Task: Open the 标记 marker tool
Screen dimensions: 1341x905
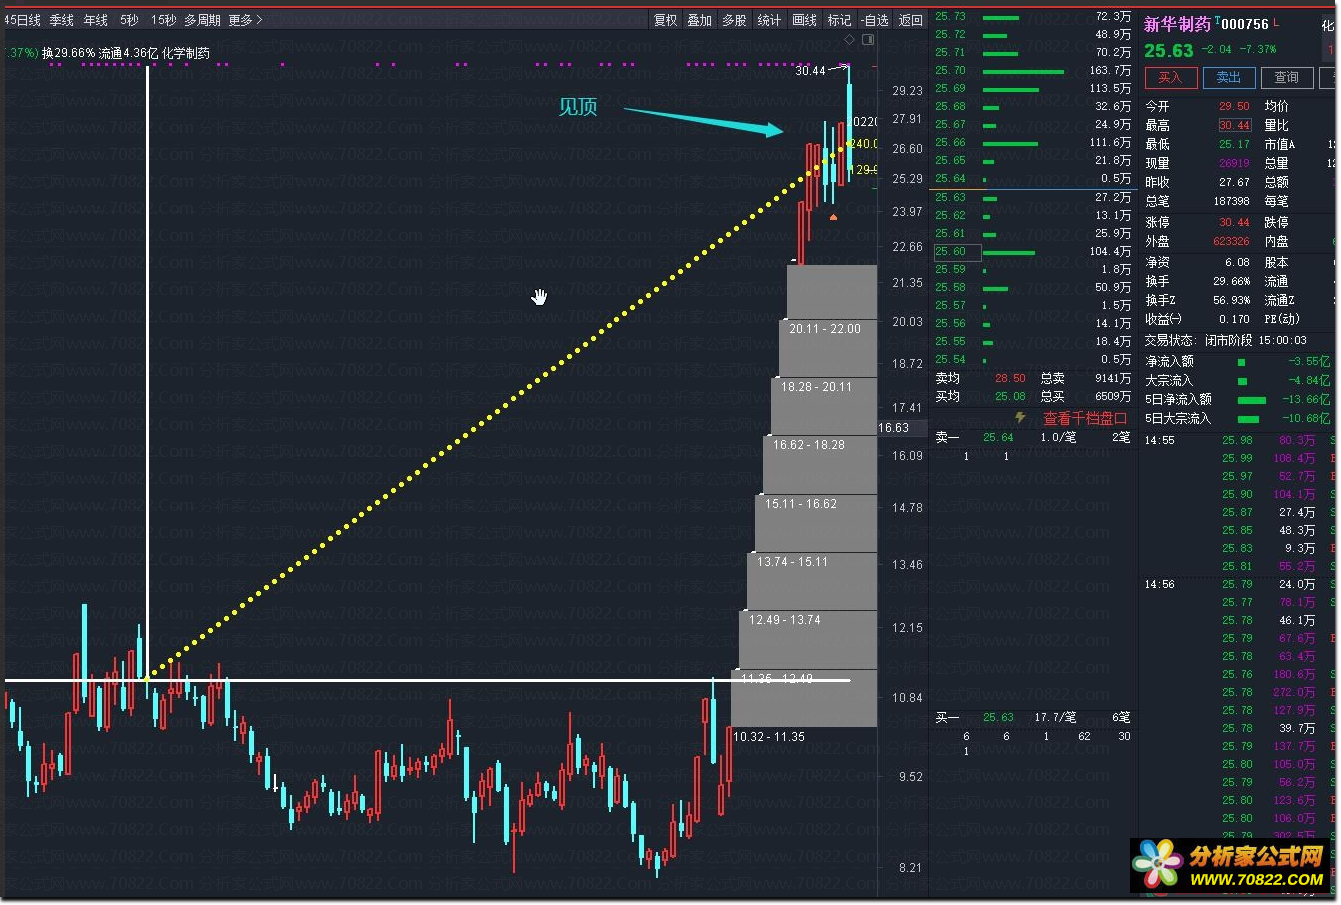Action: tap(840, 20)
